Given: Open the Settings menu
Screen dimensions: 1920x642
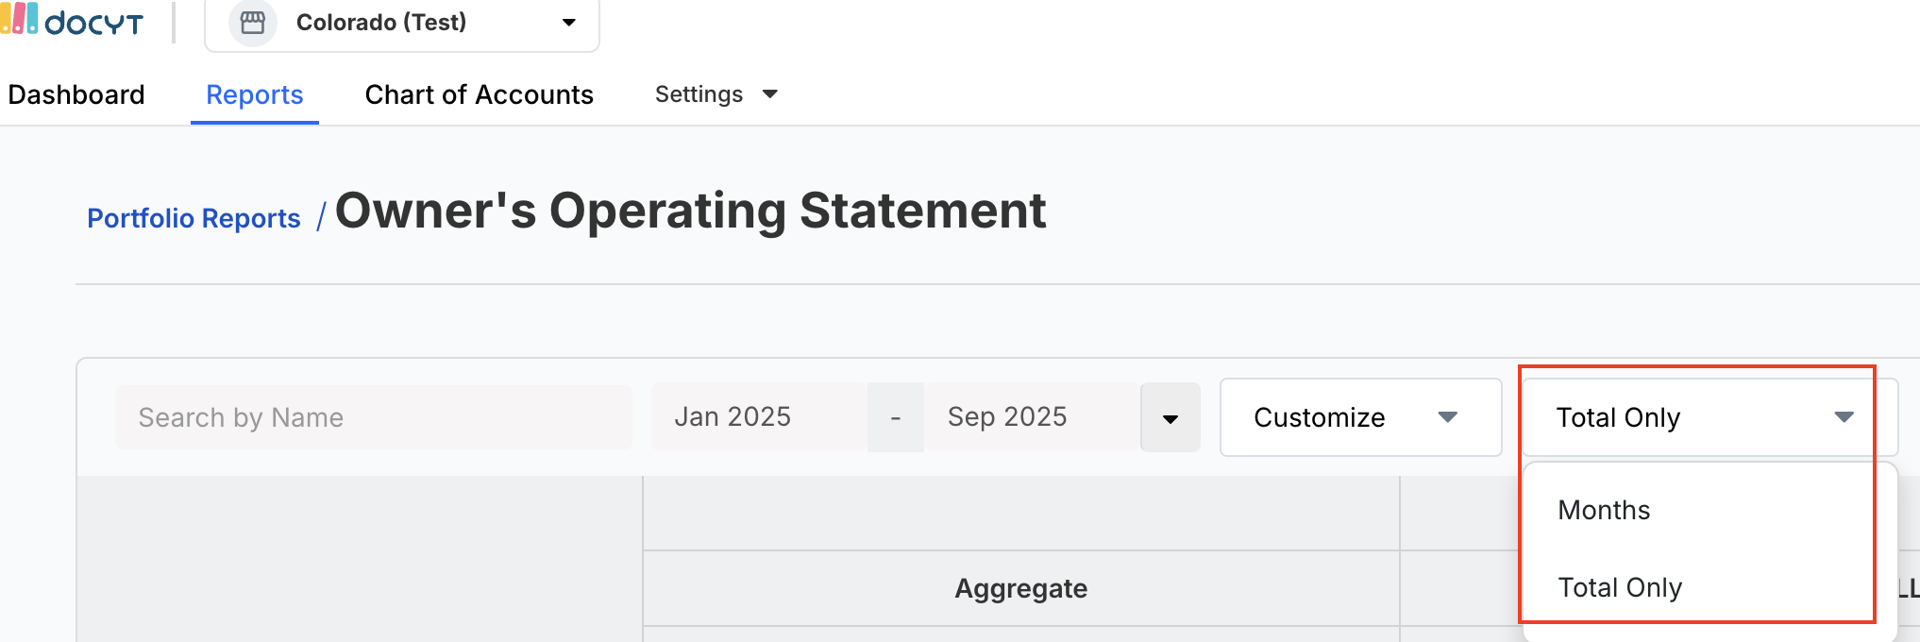Looking at the screenshot, I should (699, 94).
